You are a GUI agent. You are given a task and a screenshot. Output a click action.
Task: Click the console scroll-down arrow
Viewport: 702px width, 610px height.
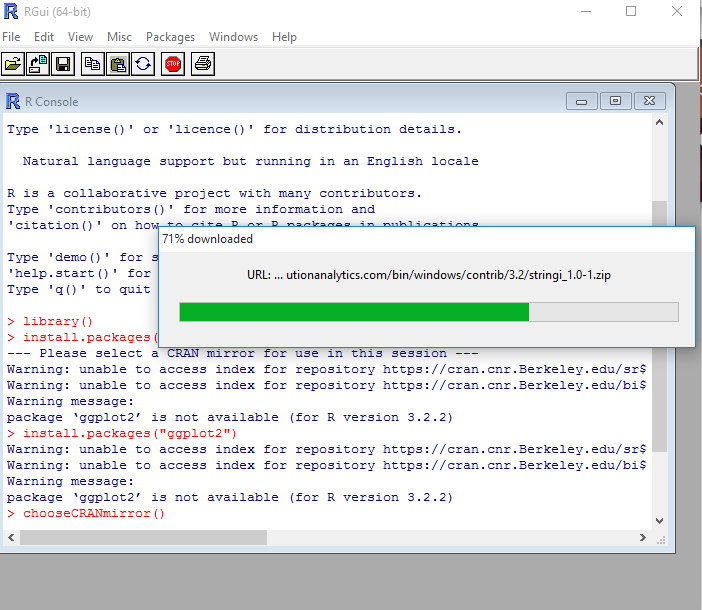click(x=659, y=520)
